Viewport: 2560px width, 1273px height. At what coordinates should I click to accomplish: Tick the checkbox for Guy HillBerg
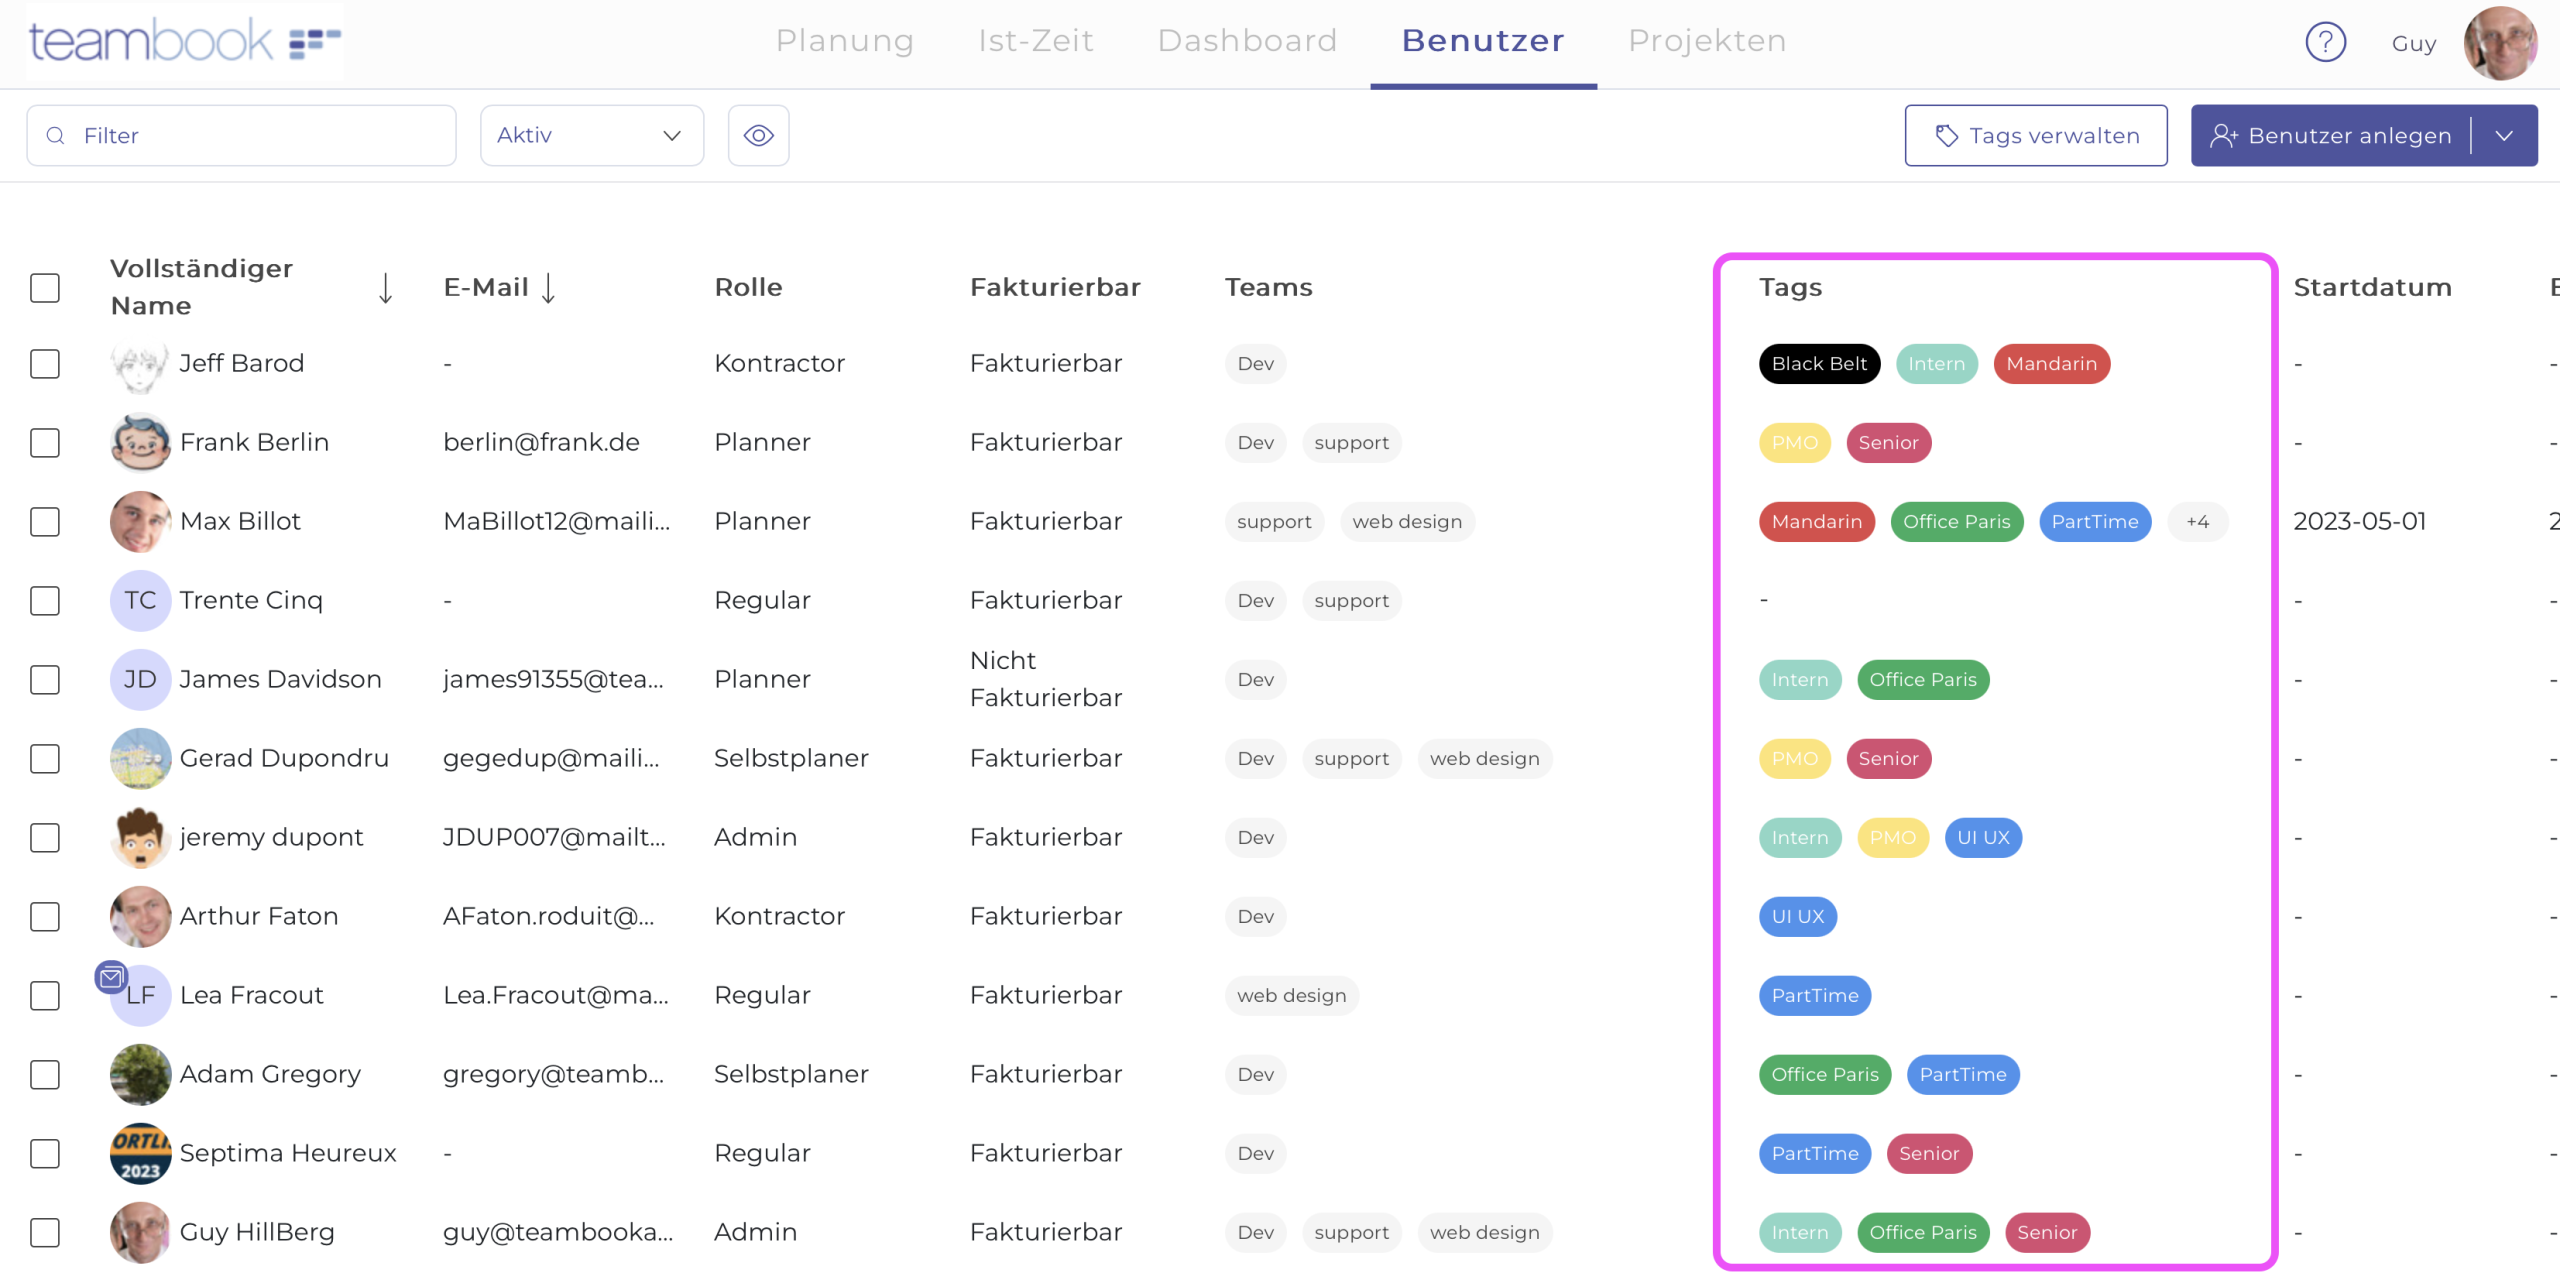[45, 1233]
